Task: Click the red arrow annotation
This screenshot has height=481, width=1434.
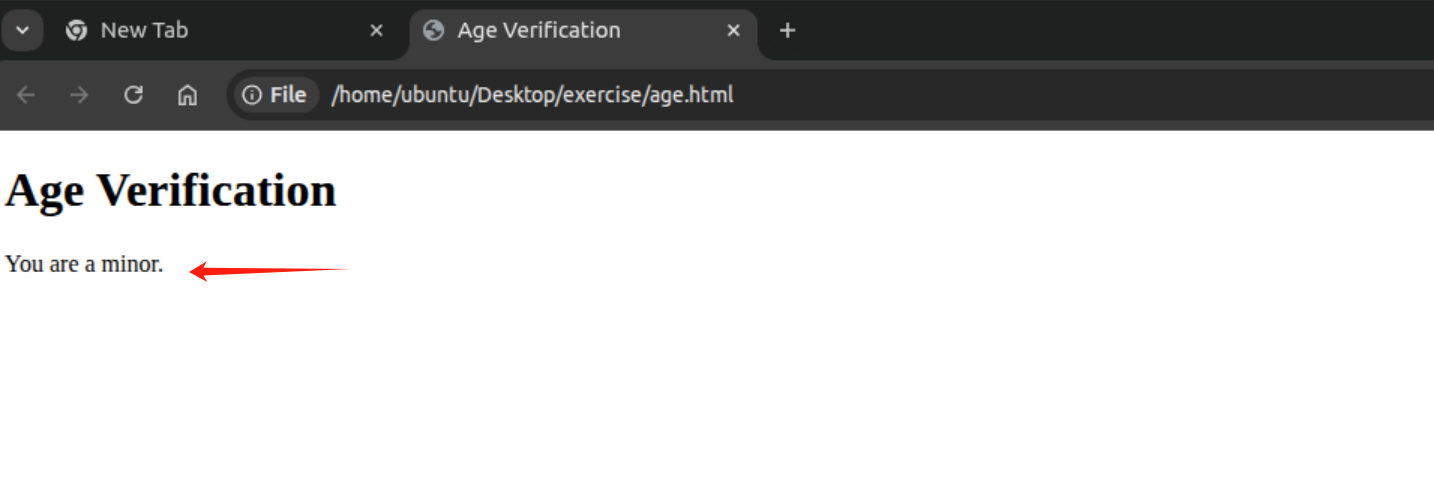Action: click(268, 270)
